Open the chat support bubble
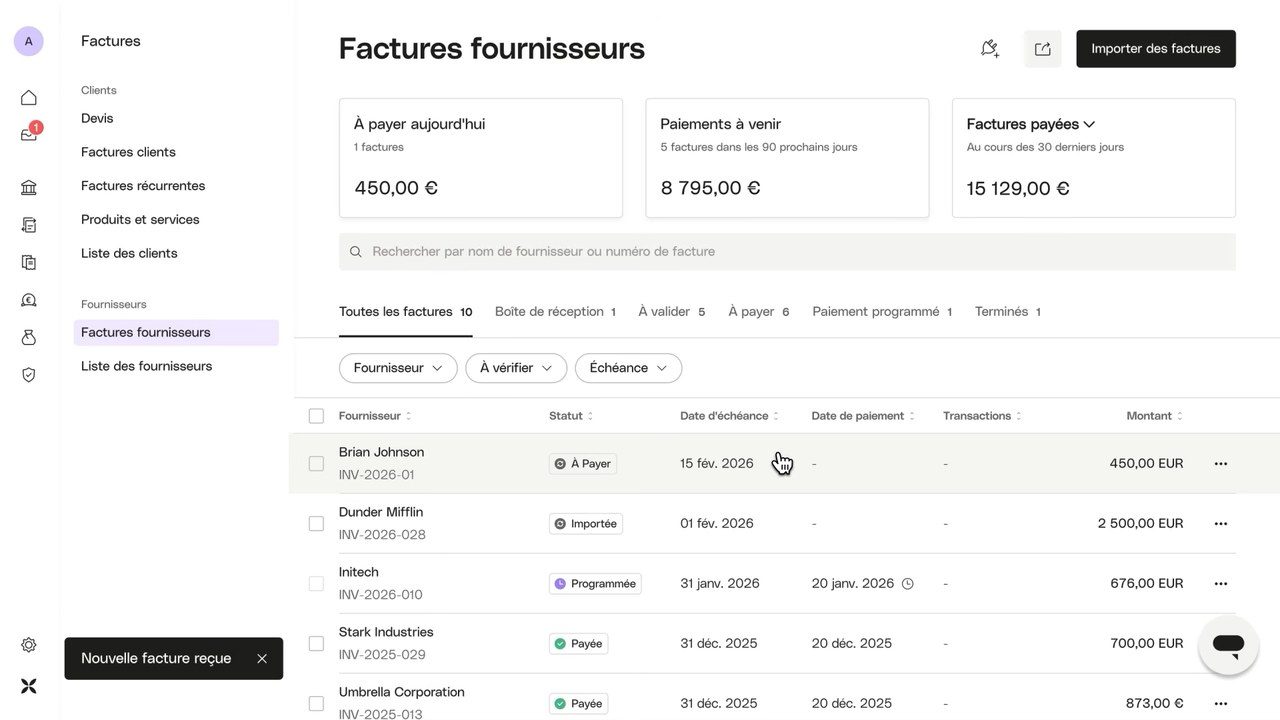This screenshot has width=1280, height=720. pyautogui.click(x=1228, y=645)
